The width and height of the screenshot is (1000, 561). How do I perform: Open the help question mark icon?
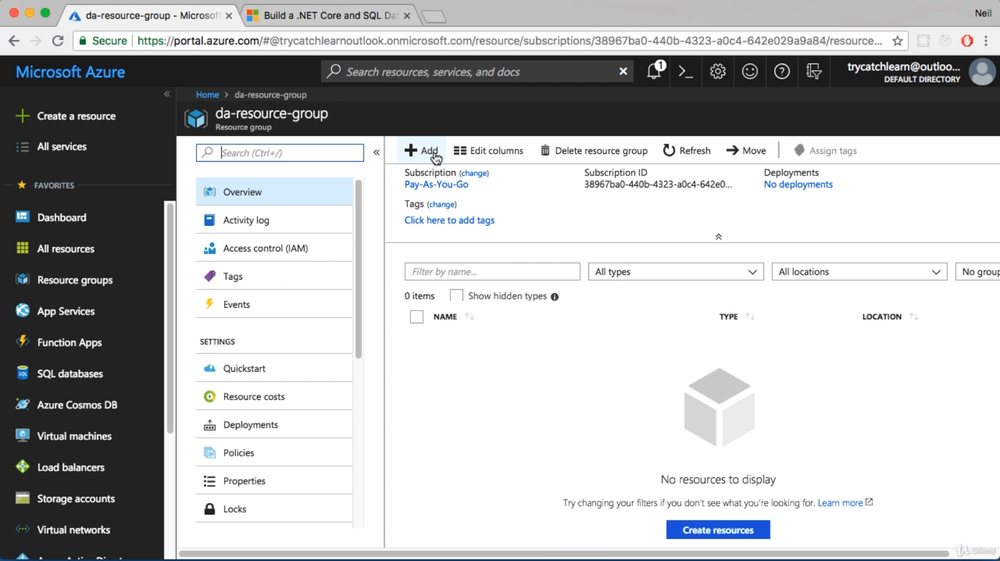pyautogui.click(x=782, y=71)
